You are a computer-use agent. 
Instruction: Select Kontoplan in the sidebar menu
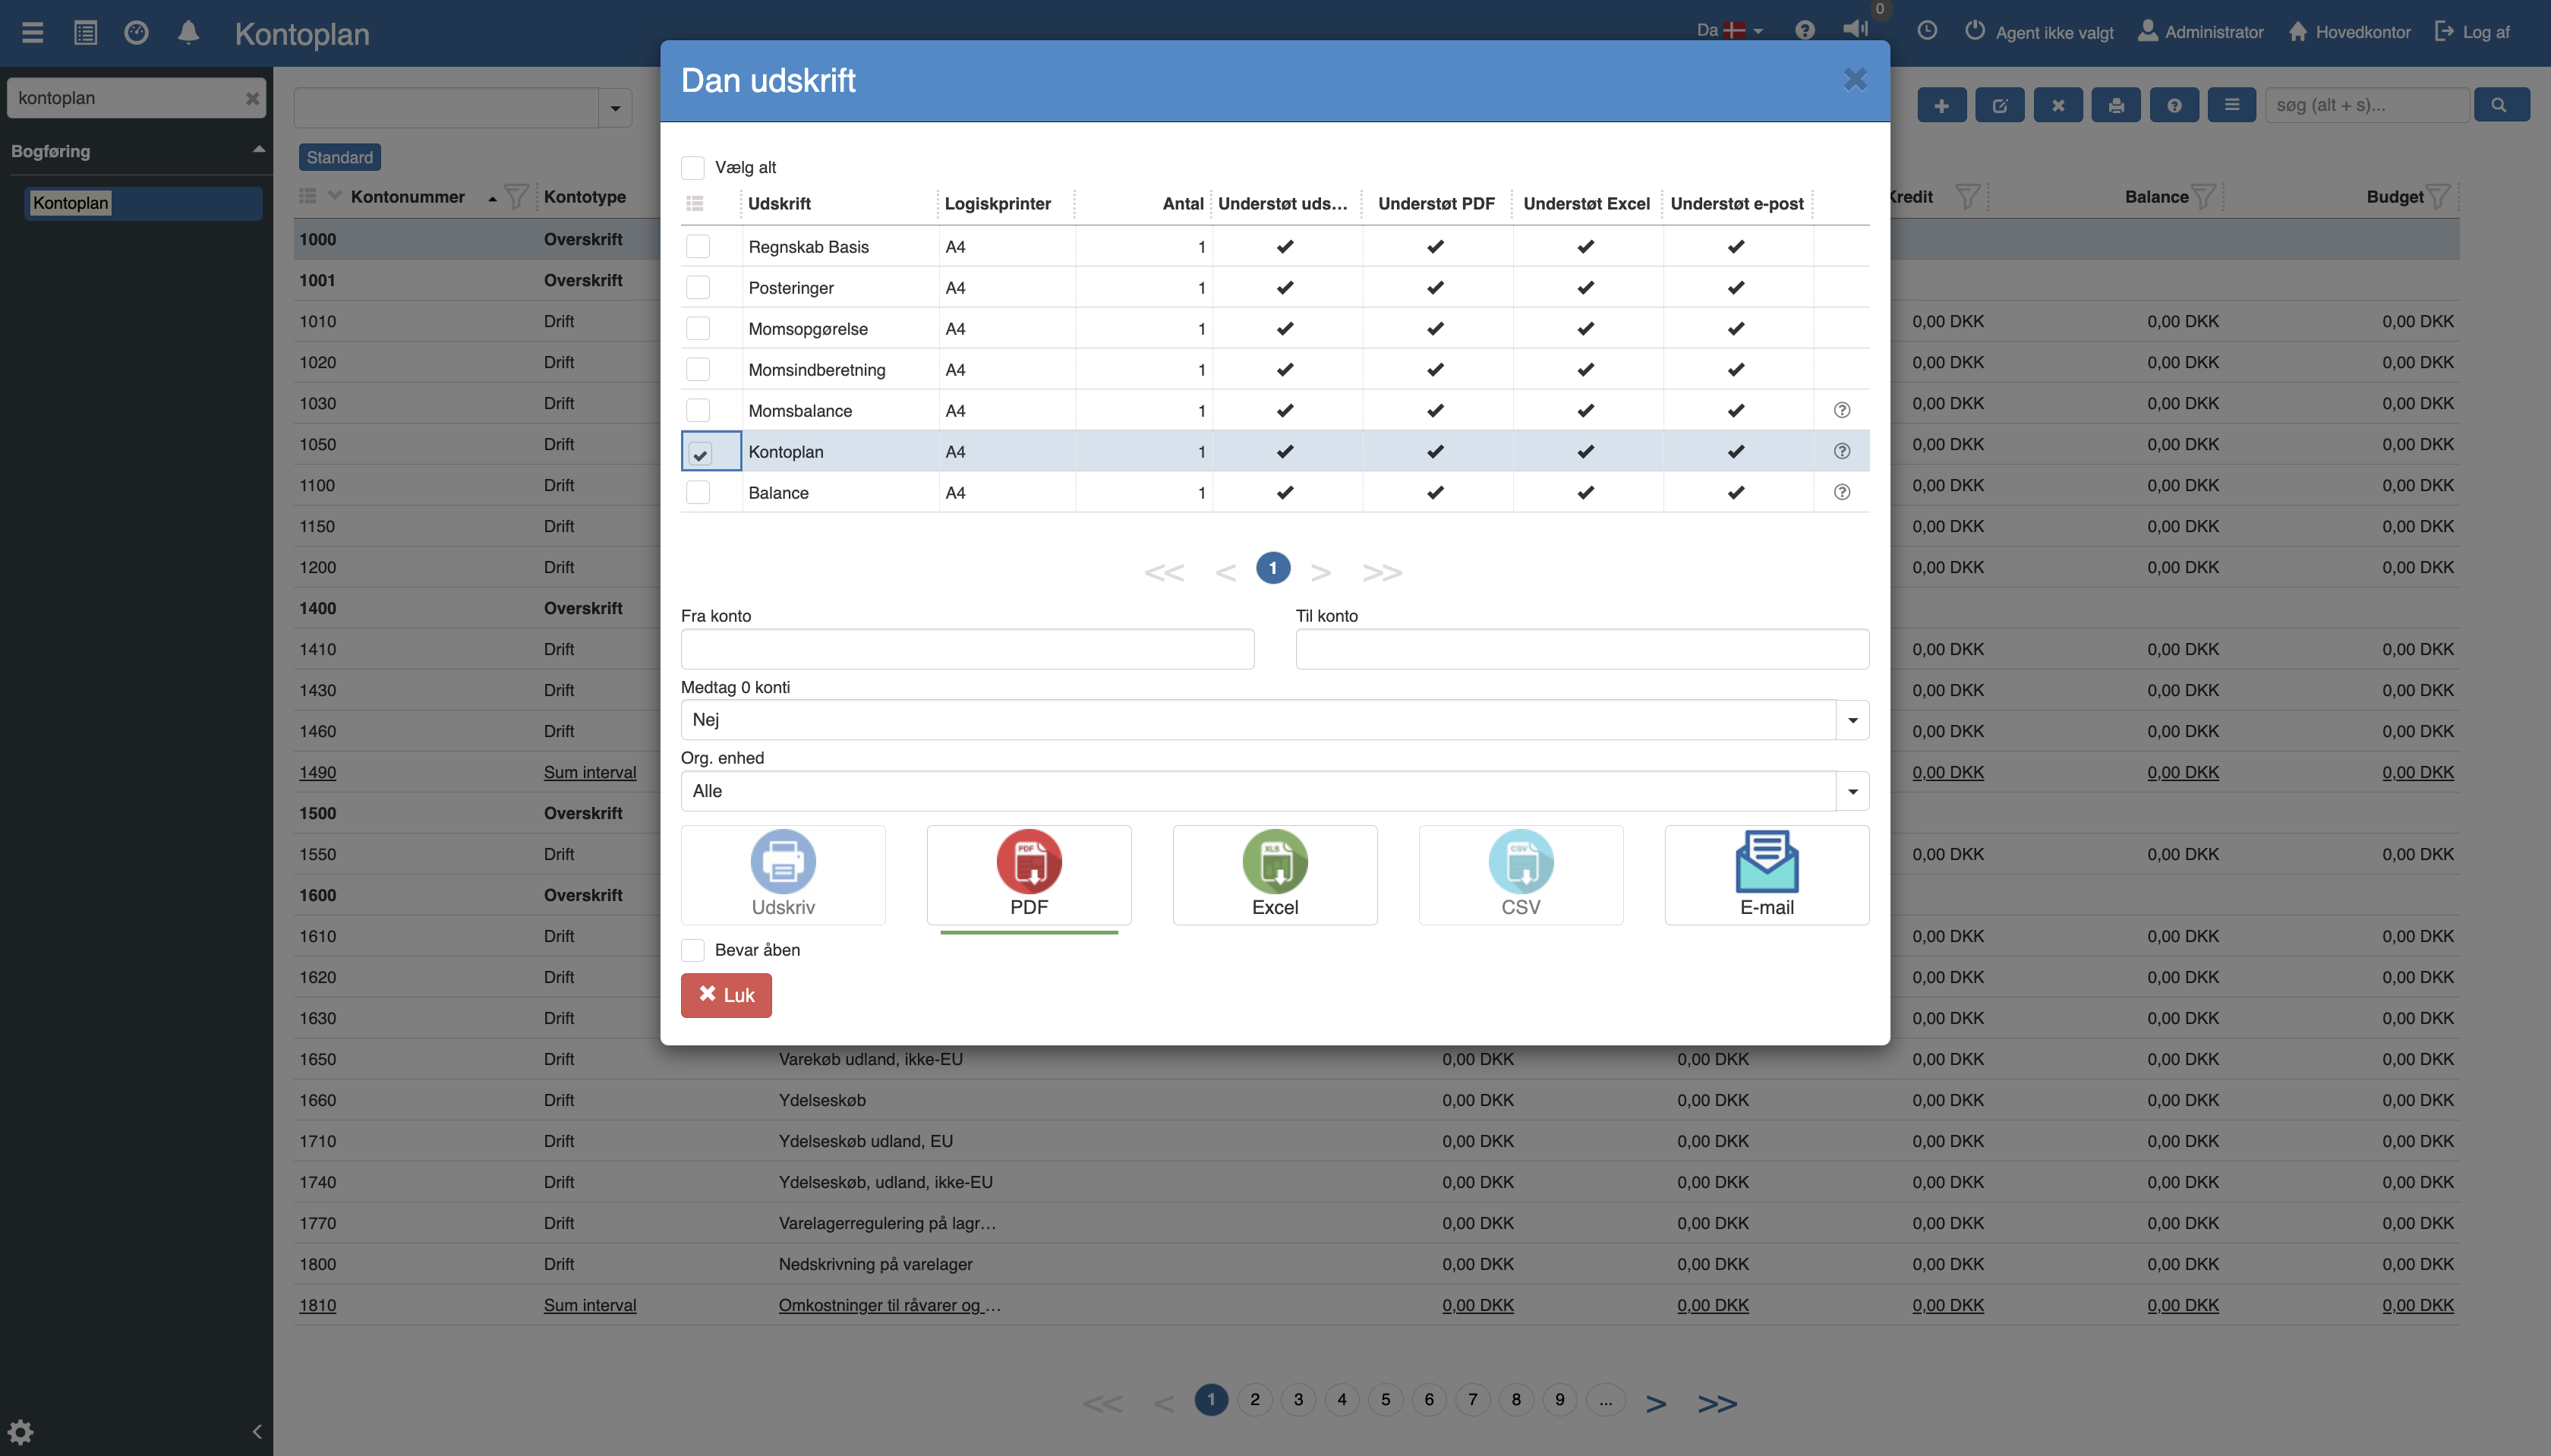tap(71, 203)
